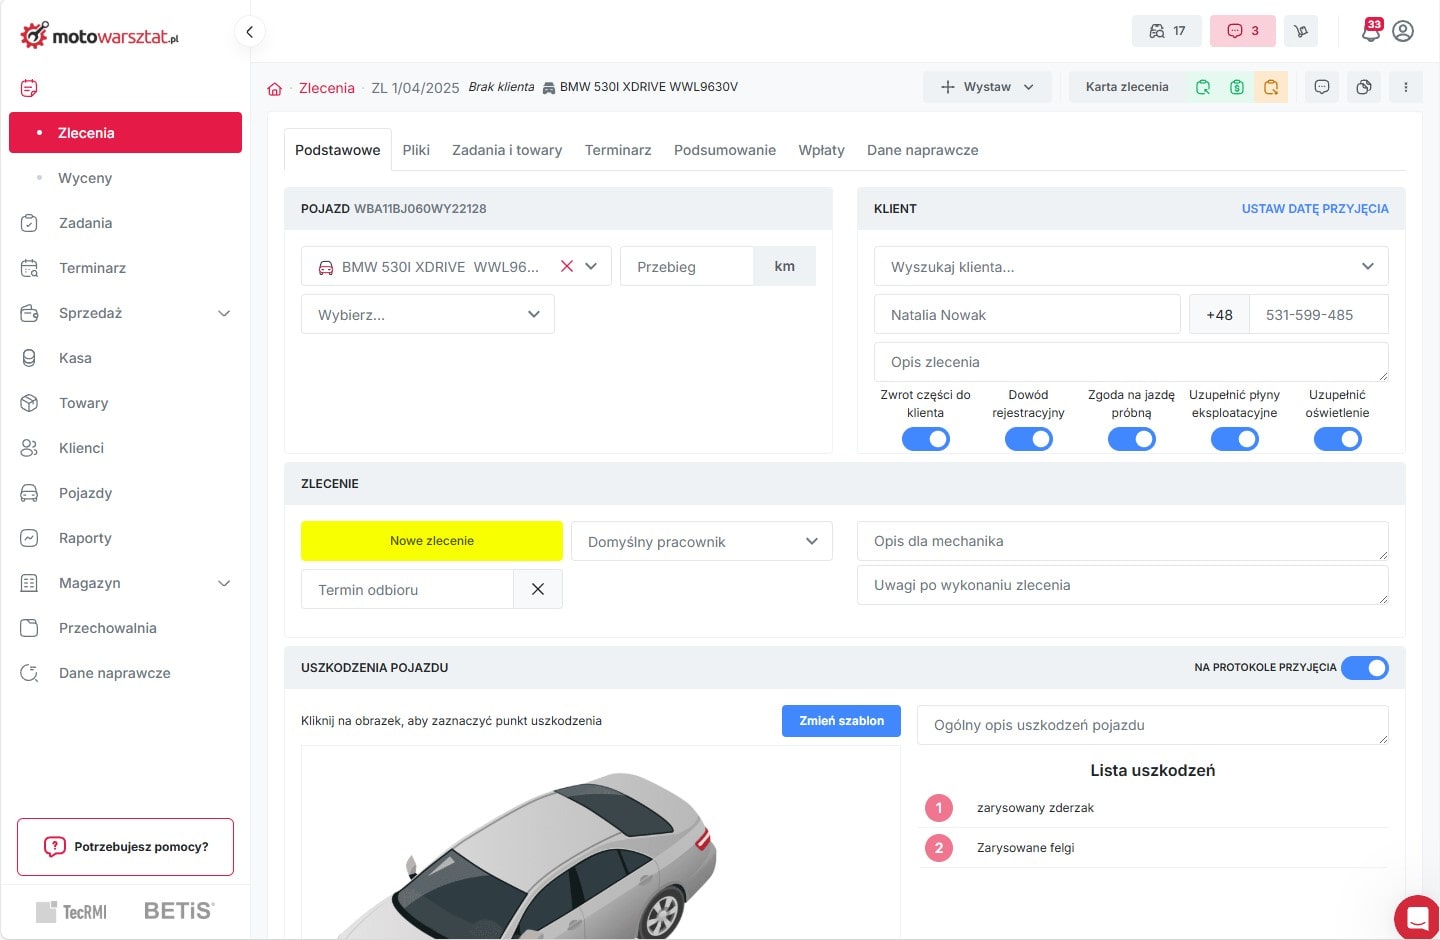Disable the Dowód rejestracyjny switch
The height and width of the screenshot is (940, 1440).
[x=1028, y=439]
